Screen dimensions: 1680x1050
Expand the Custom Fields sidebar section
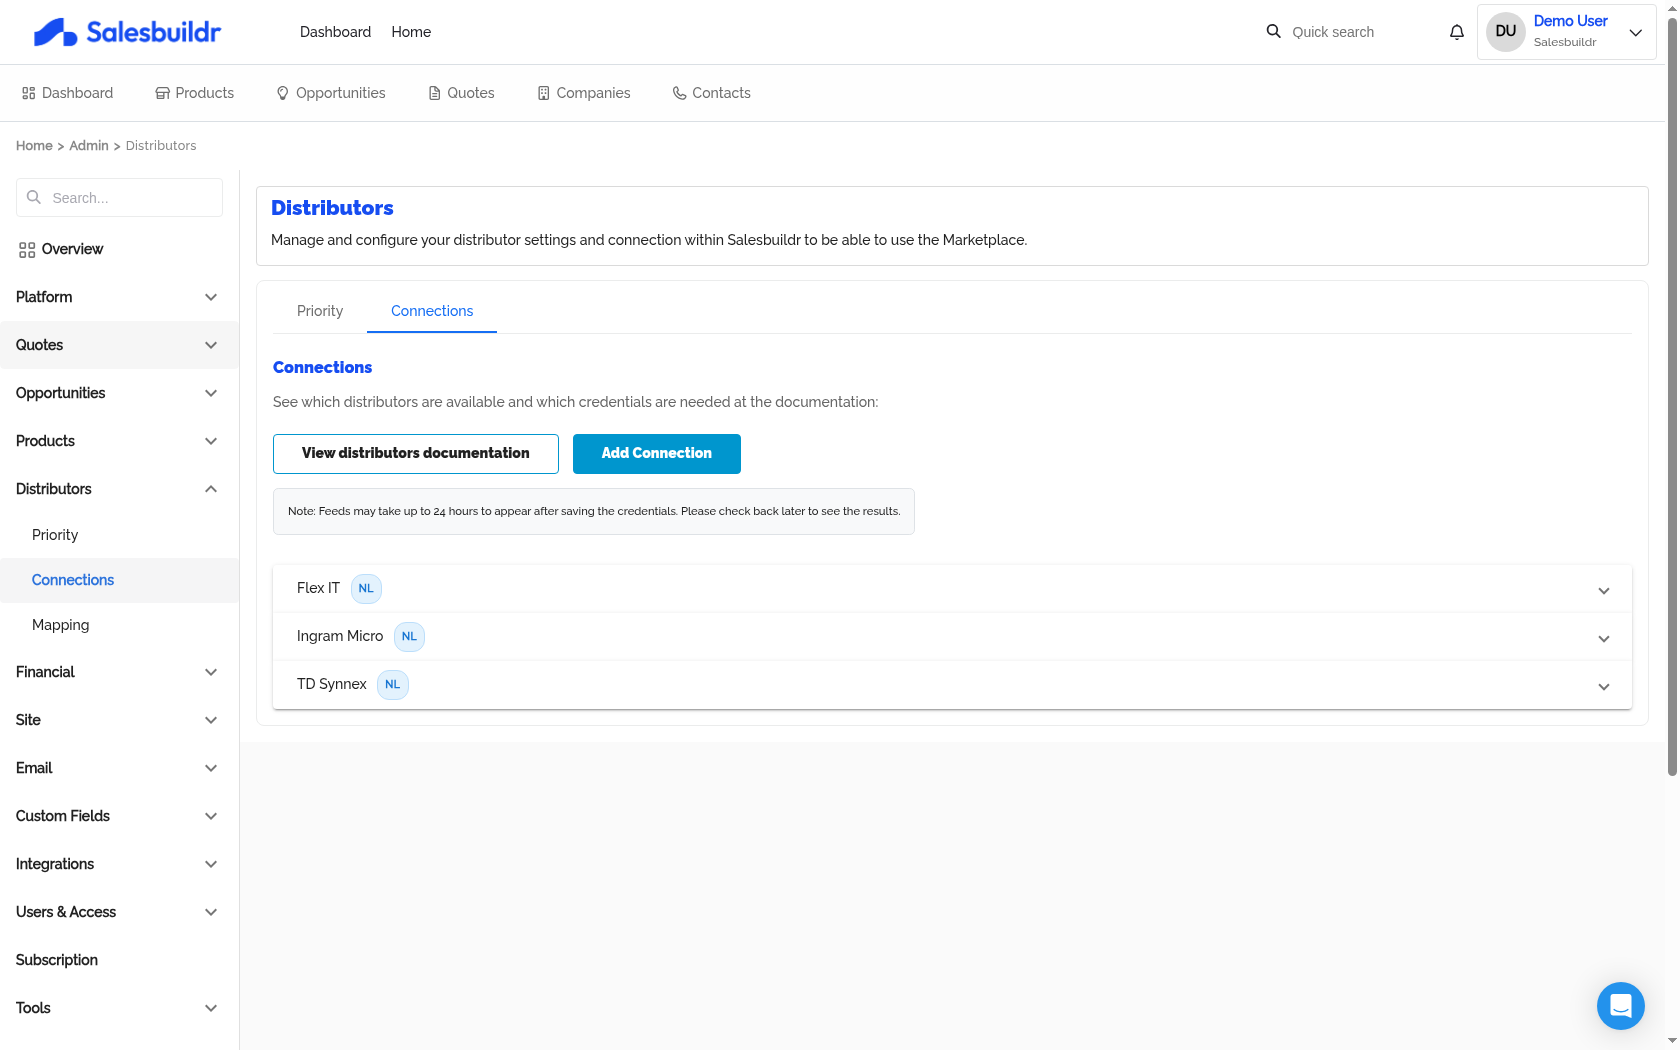[211, 816]
